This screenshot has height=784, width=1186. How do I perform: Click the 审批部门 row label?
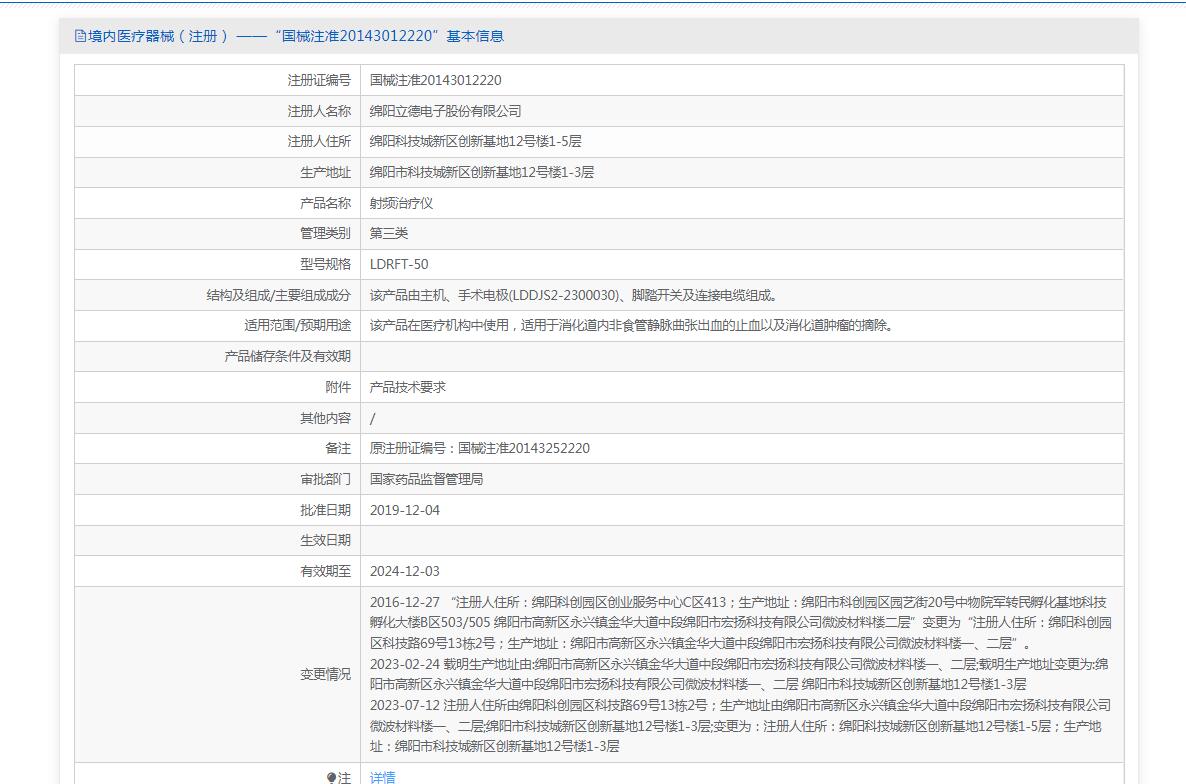325,479
